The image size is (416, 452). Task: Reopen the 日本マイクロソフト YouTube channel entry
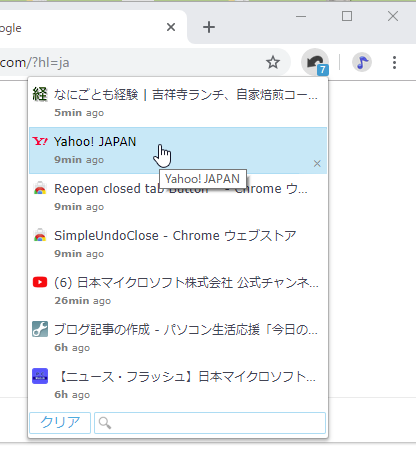(x=178, y=291)
